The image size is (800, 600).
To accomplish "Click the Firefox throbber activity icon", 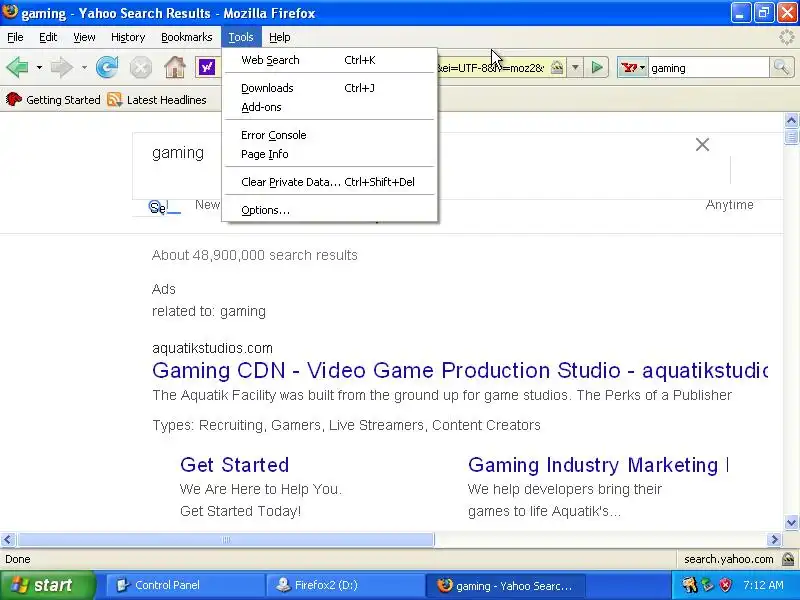I will [788, 37].
